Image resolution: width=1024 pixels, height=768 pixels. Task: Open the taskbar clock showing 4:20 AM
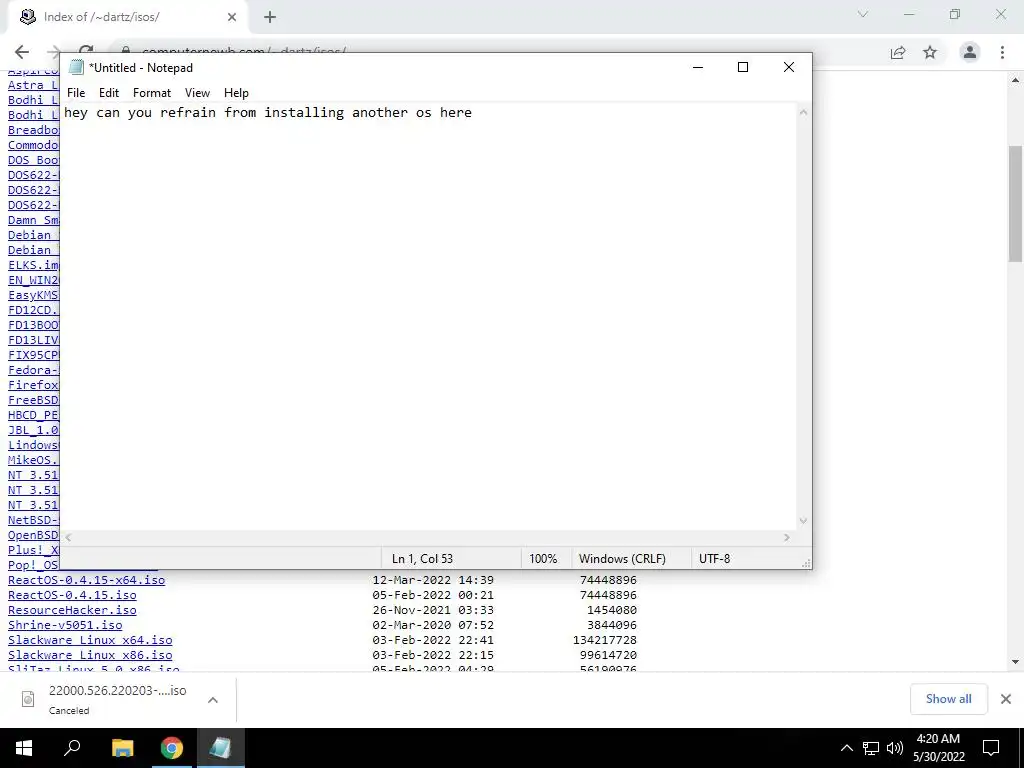[x=938, y=748]
